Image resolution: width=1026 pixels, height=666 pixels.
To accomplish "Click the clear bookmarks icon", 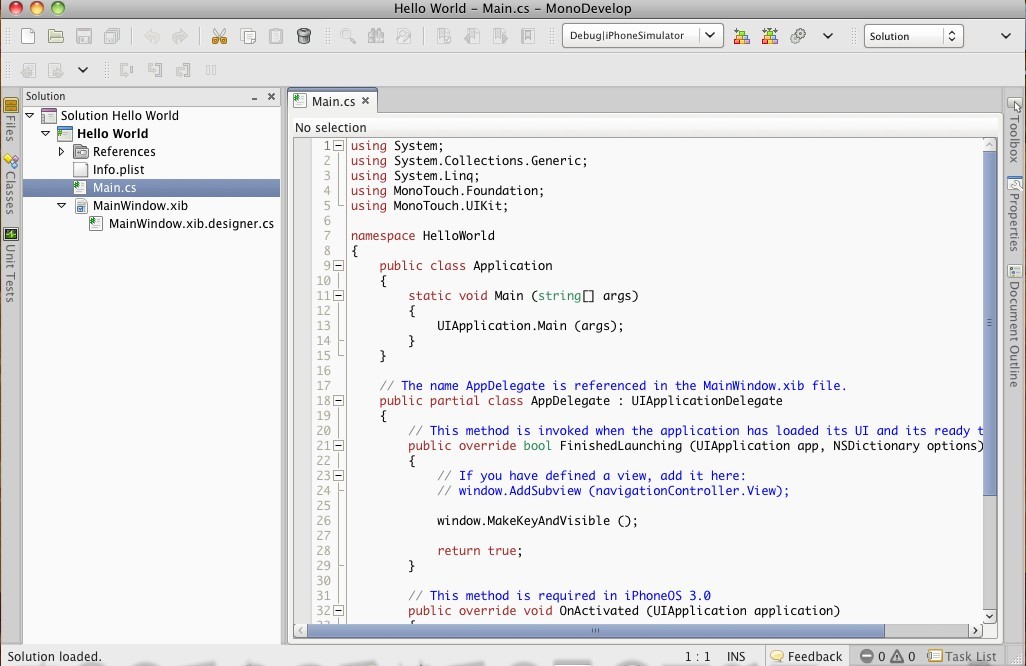I will coord(528,36).
